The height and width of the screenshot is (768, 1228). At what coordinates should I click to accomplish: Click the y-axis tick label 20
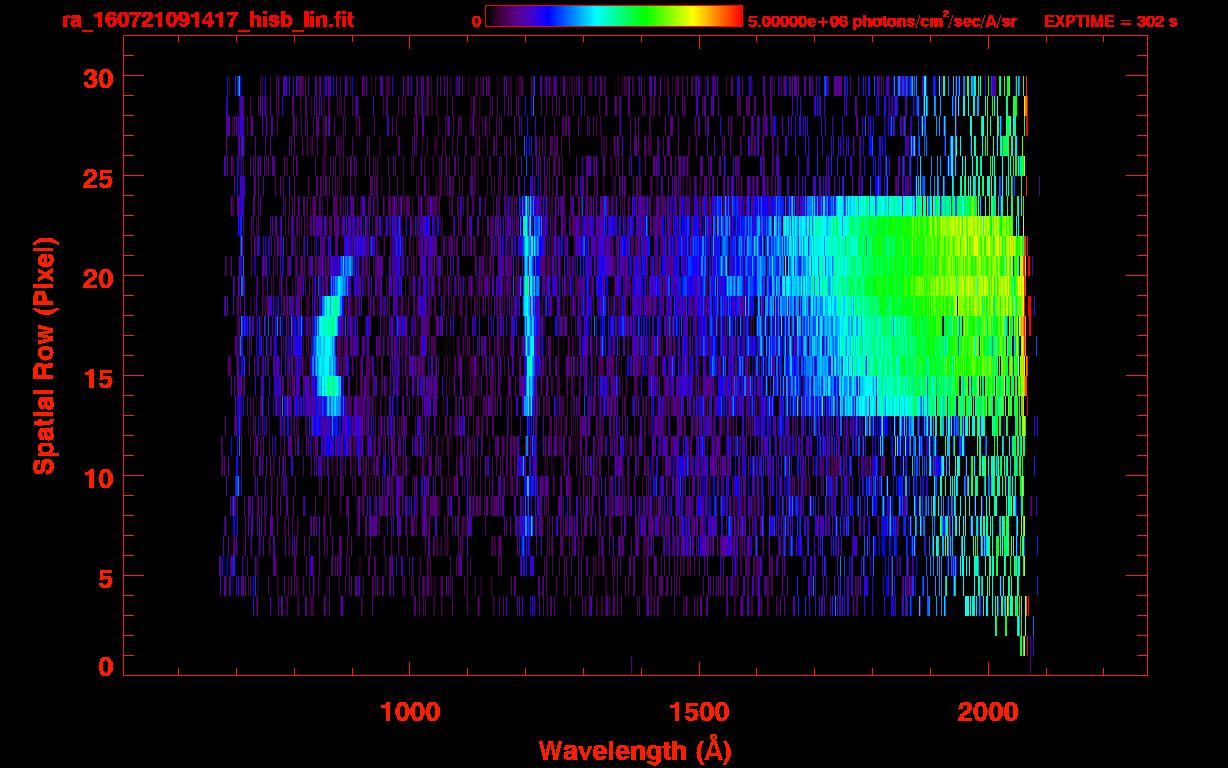point(97,277)
